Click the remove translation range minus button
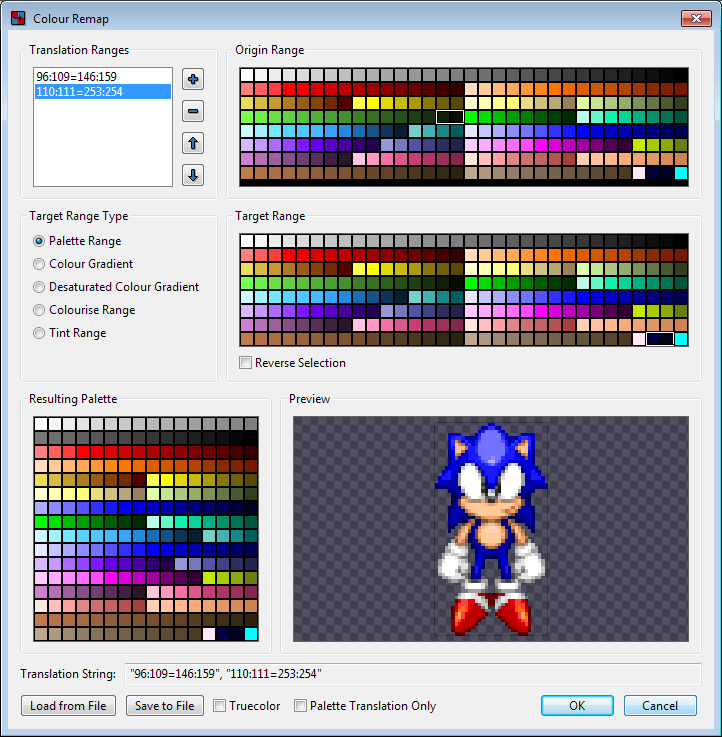 pos(193,111)
